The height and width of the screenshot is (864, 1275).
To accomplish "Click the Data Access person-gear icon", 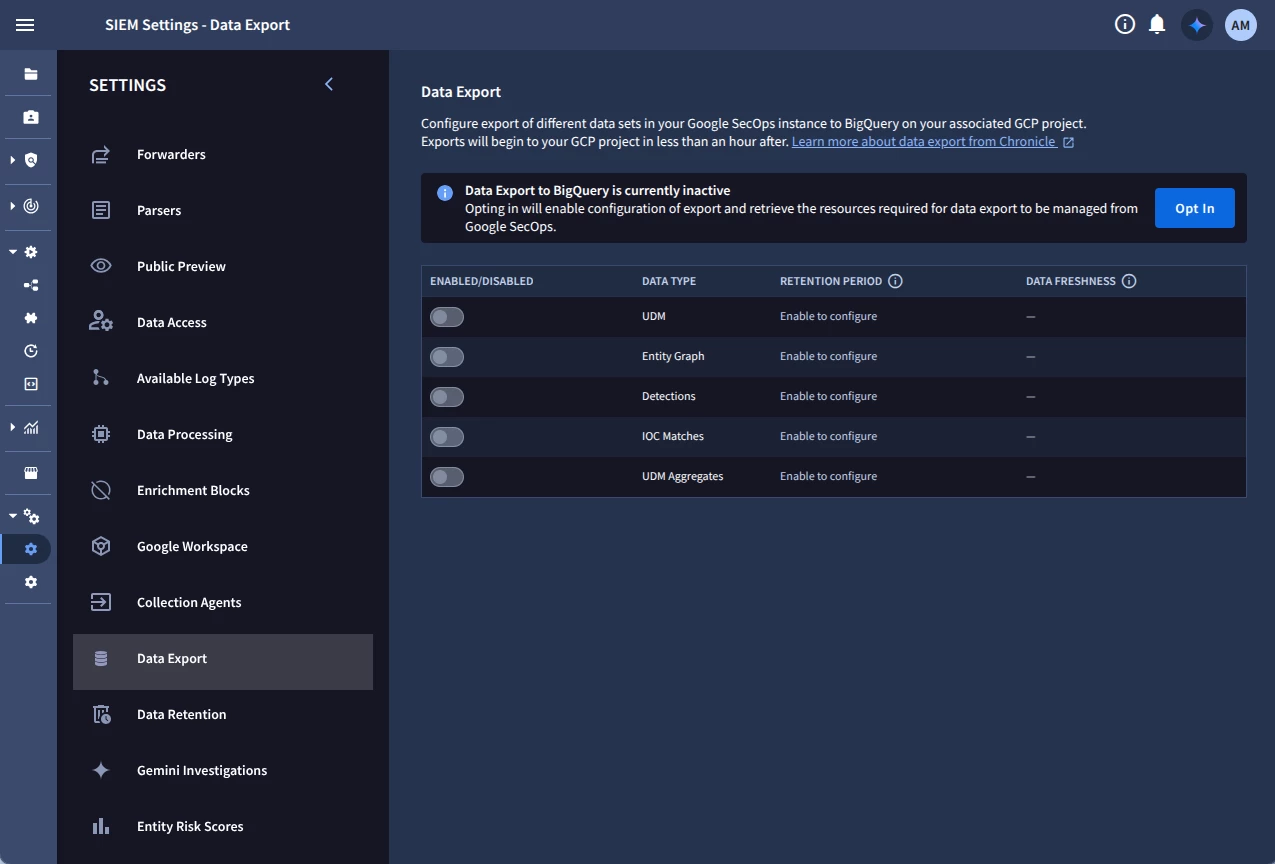I will 101,322.
